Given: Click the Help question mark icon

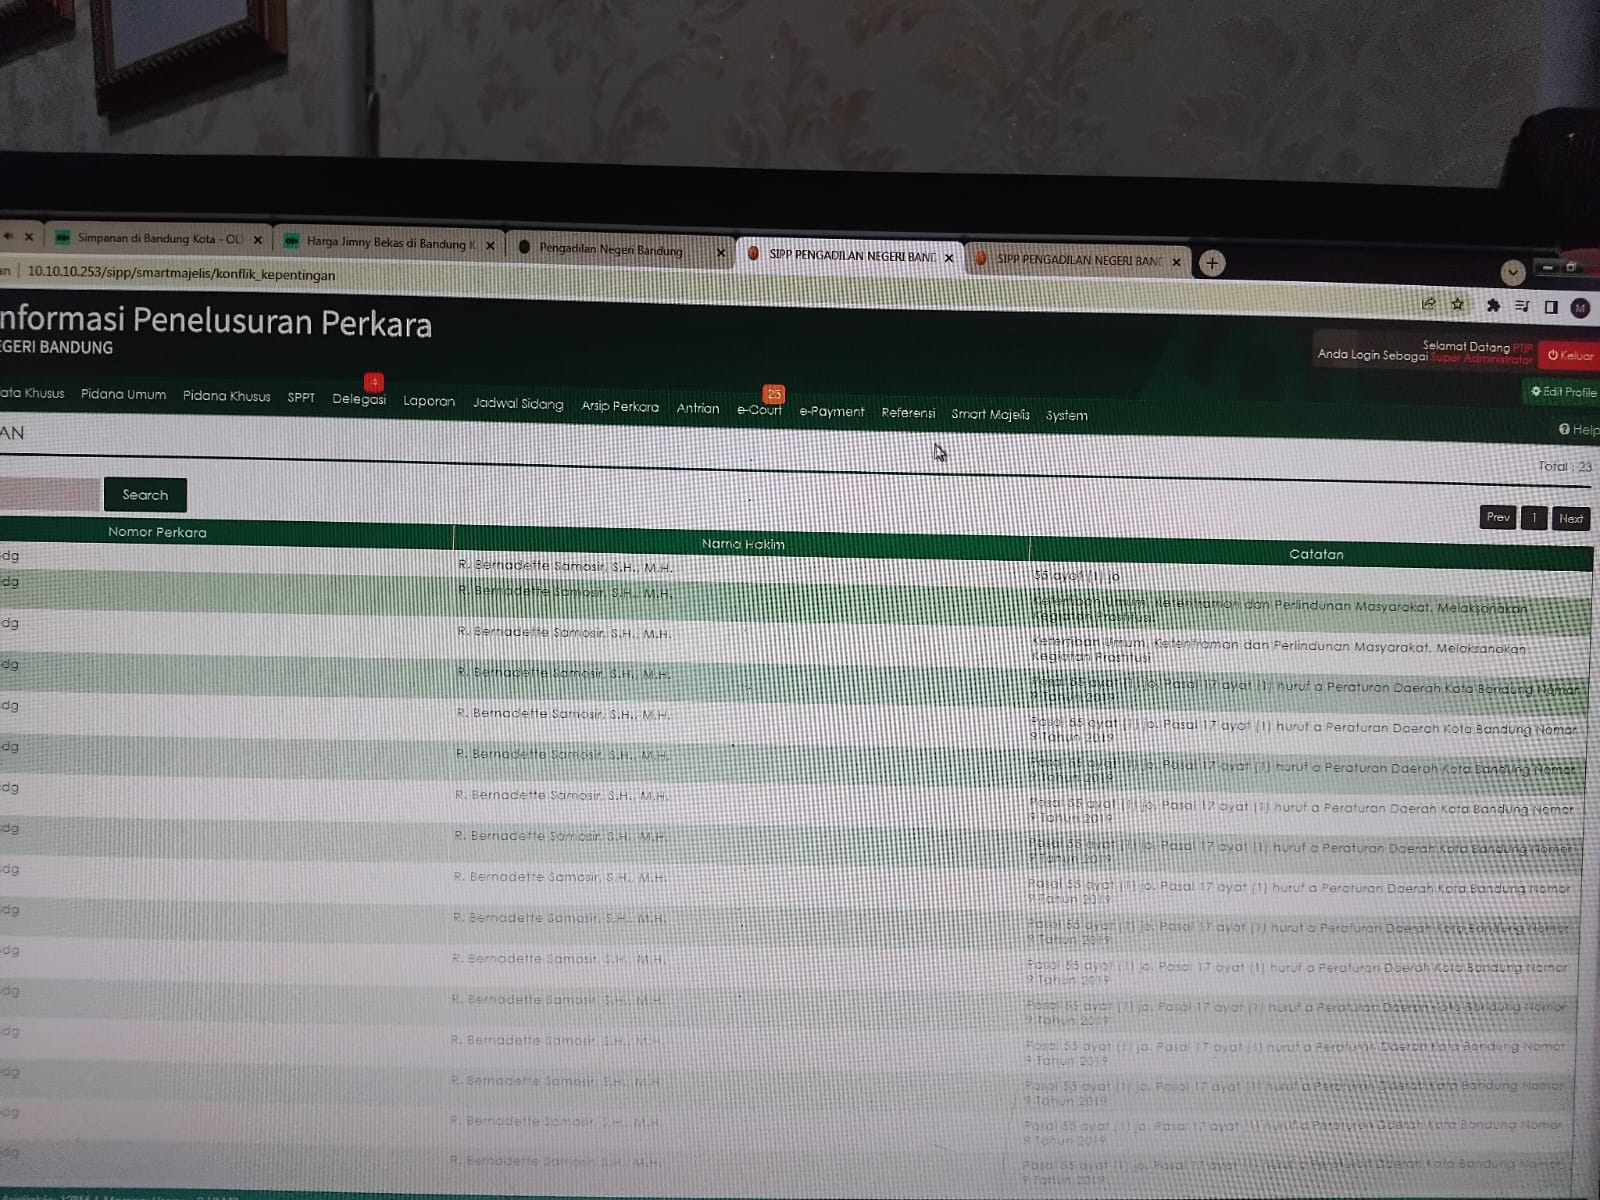Looking at the screenshot, I should [x=1564, y=429].
